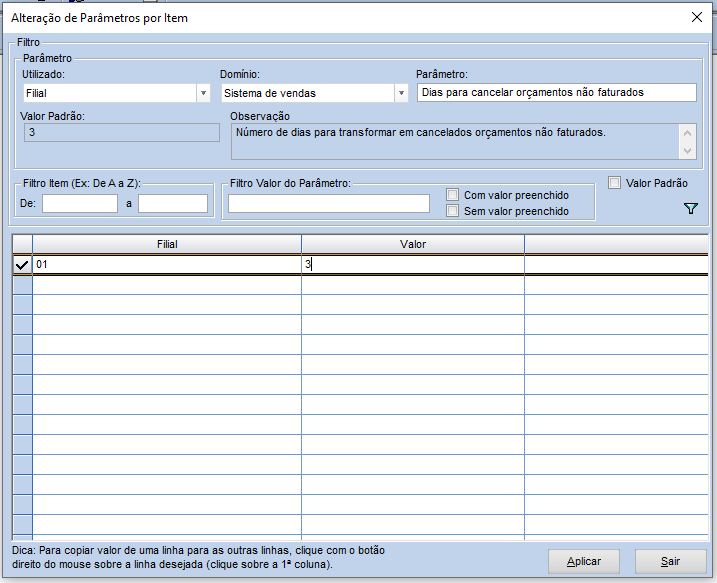Click the Filial column header
Screen dimensions: 717x583
[x=167, y=243]
